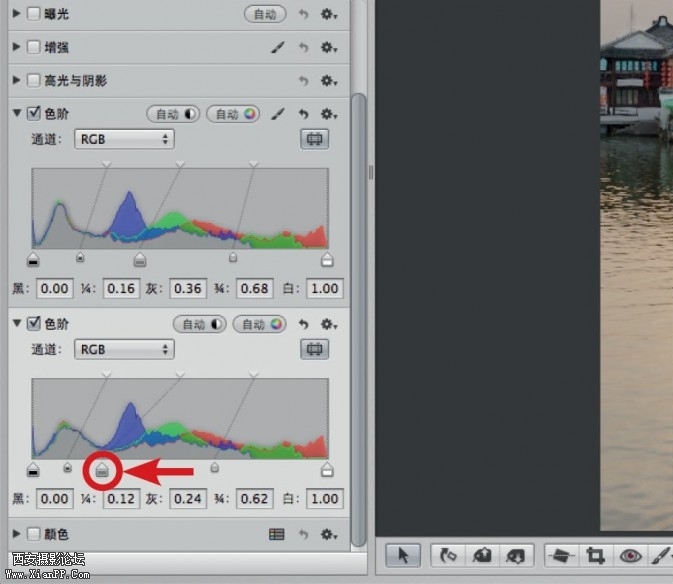Open gear action menu for 颜色

(328, 534)
